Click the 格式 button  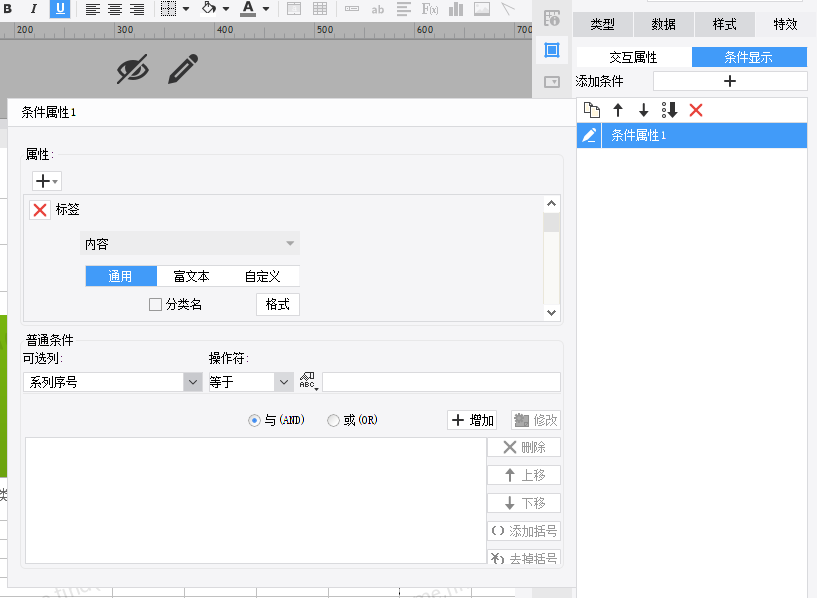(x=278, y=305)
